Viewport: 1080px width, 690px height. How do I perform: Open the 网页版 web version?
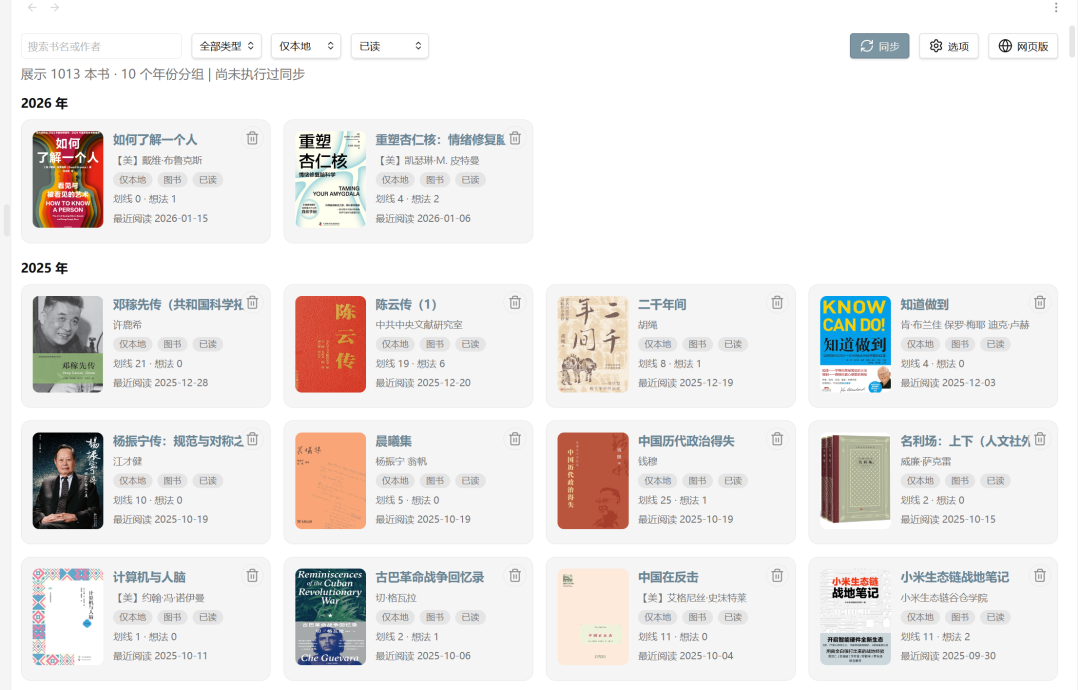[x=1023, y=46]
